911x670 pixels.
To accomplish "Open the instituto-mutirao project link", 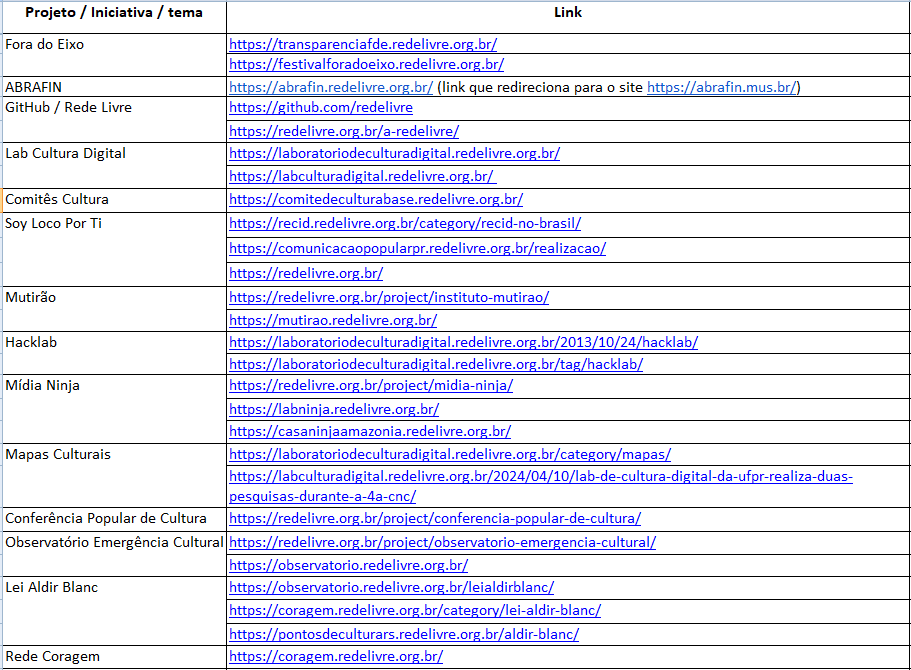I will pyautogui.click(x=389, y=297).
